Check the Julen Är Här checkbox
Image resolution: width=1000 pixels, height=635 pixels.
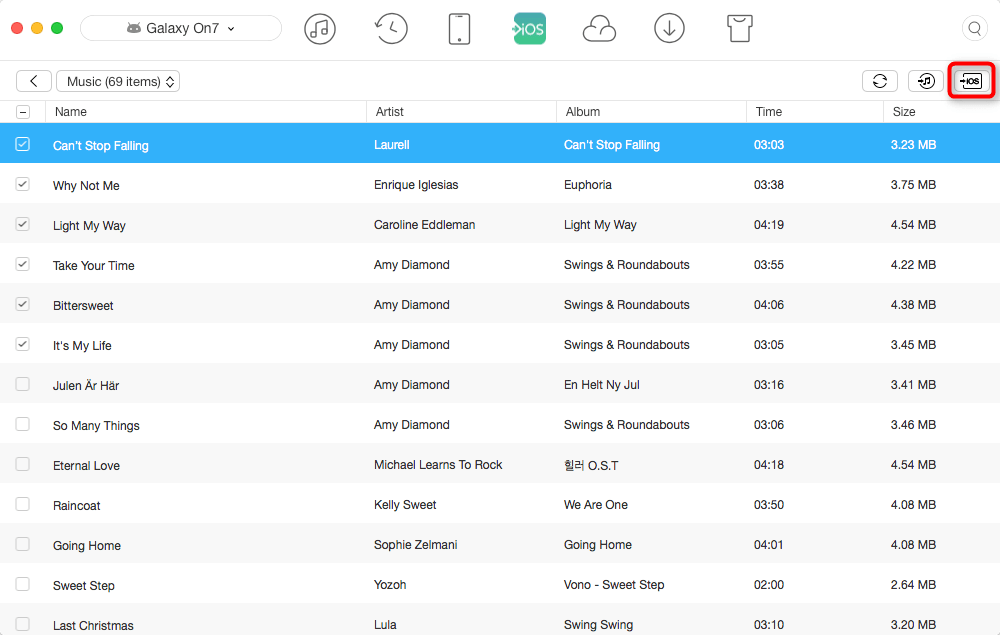(x=23, y=385)
